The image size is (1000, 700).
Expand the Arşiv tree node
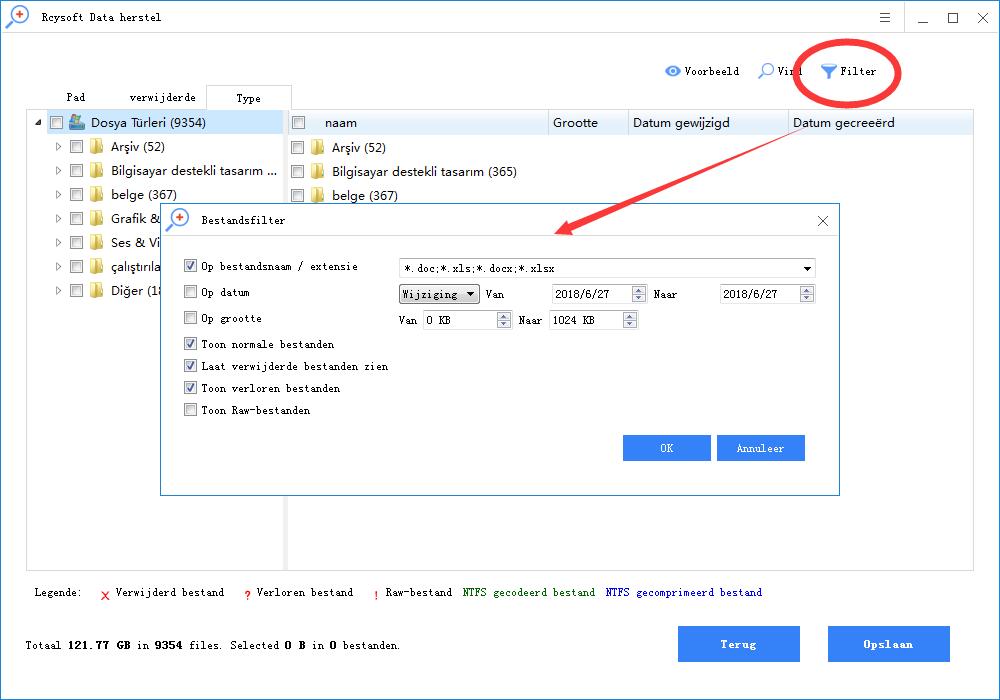click(59, 147)
